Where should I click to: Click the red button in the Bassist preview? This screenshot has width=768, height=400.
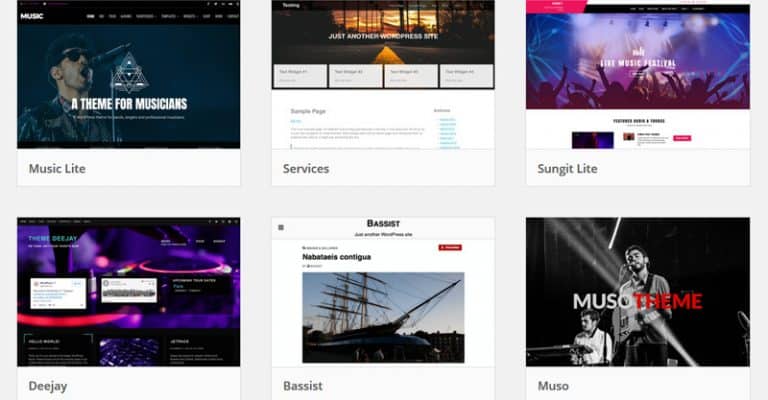[450, 247]
